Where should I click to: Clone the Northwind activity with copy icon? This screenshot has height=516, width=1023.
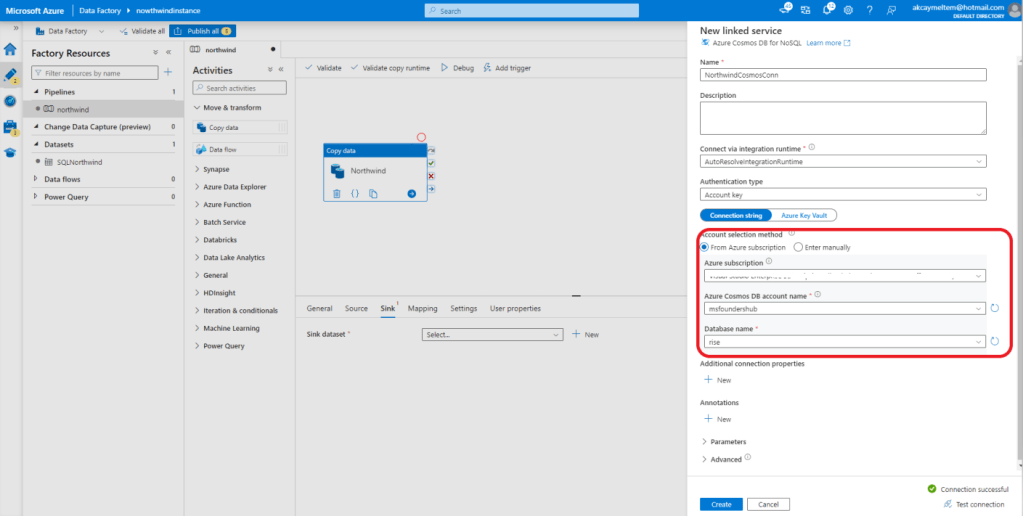click(373, 193)
